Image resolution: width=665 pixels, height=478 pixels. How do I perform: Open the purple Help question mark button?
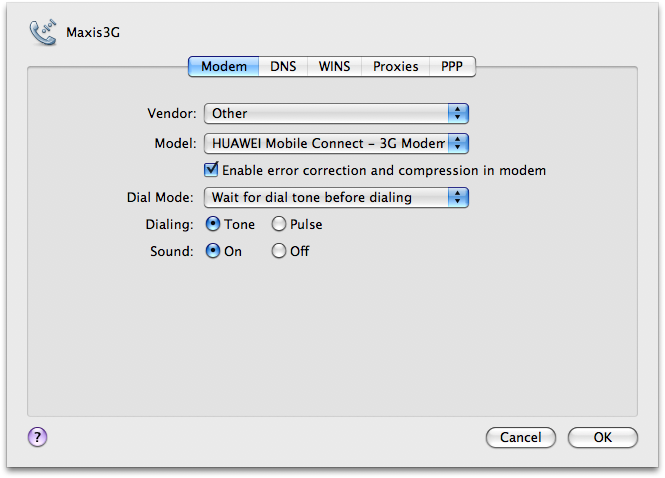(x=38, y=436)
